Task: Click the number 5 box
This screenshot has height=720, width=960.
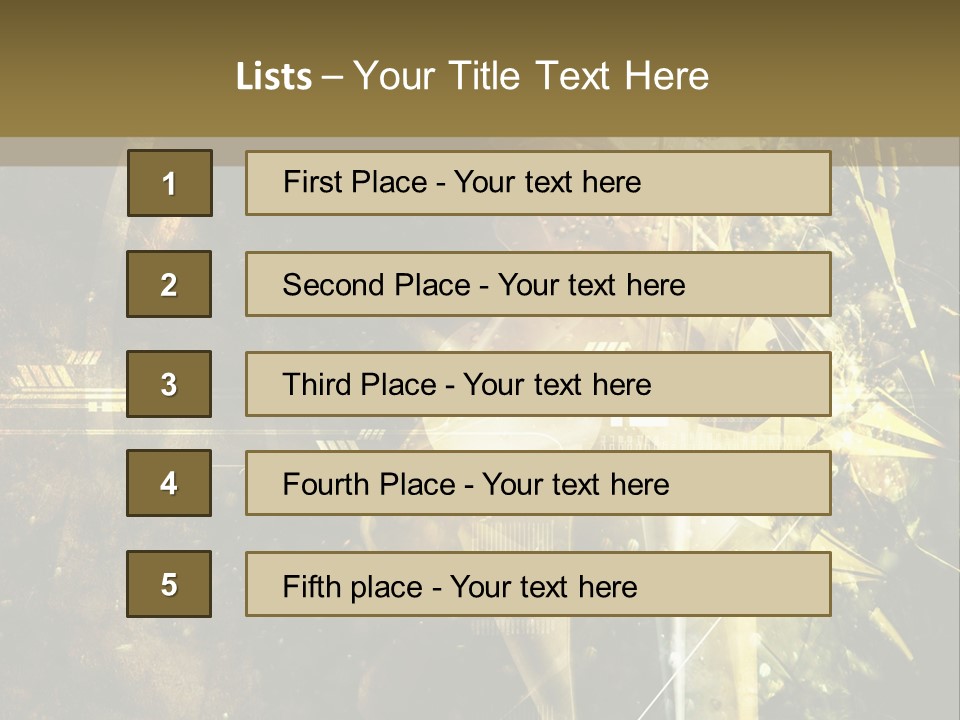Action: 169,584
